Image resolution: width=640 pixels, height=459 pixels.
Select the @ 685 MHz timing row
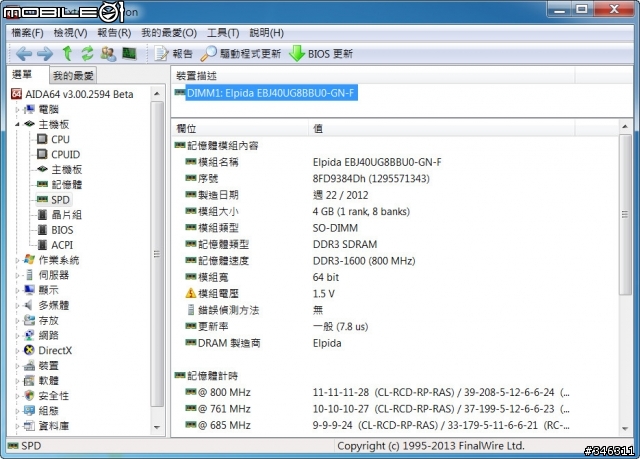tap(394, 425)
